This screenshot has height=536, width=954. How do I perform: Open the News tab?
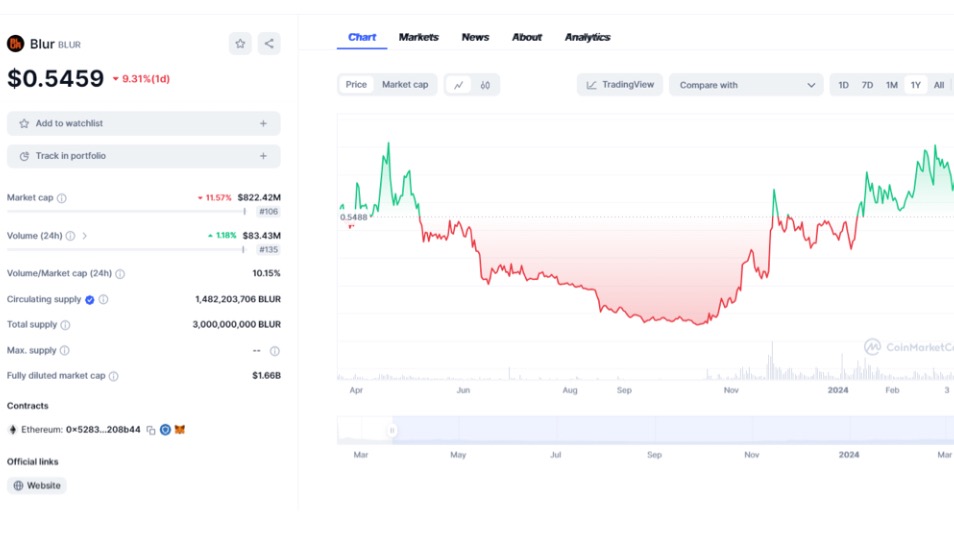pyautogui.click(x=475, y=37)
